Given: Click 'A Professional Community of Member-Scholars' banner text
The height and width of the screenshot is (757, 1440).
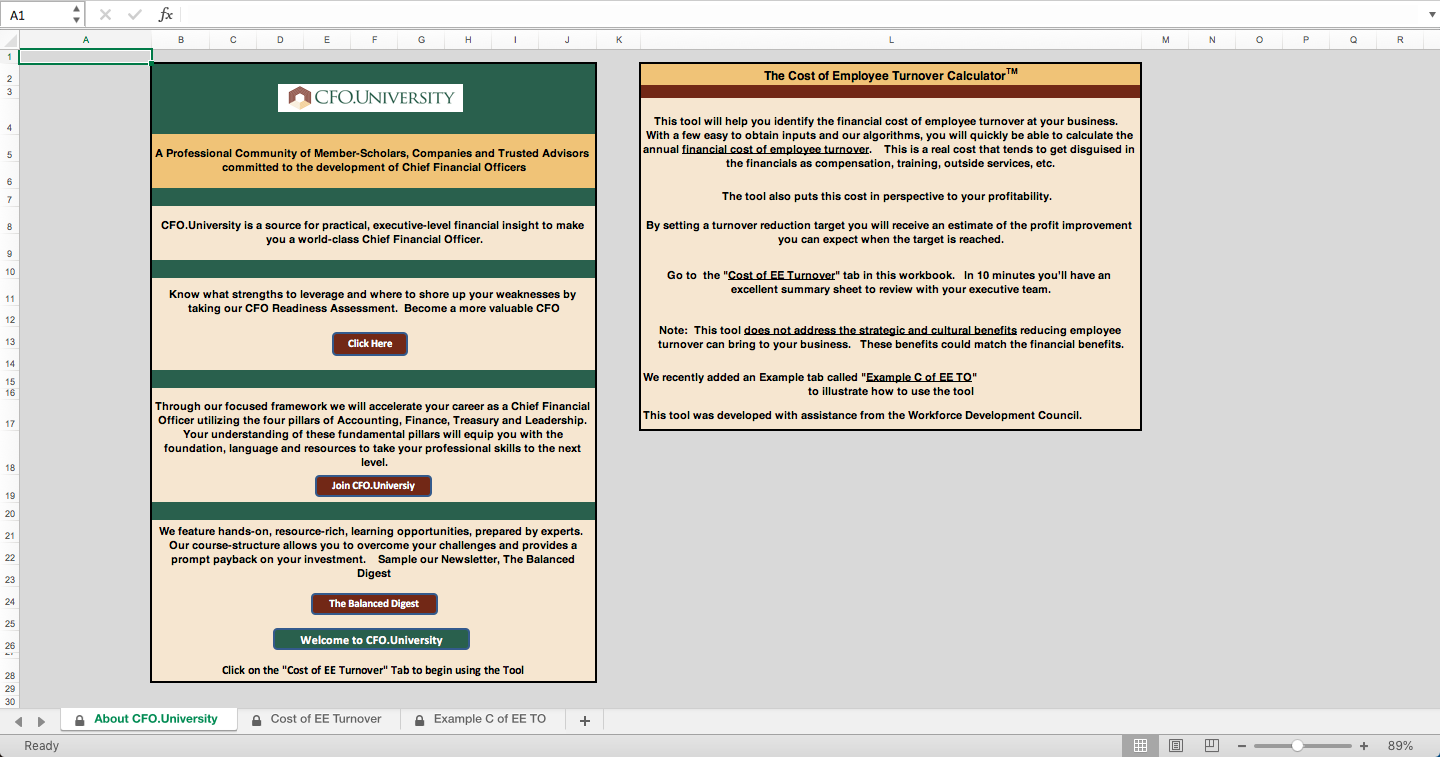Looking at the screenshot, I should [373, 160].
